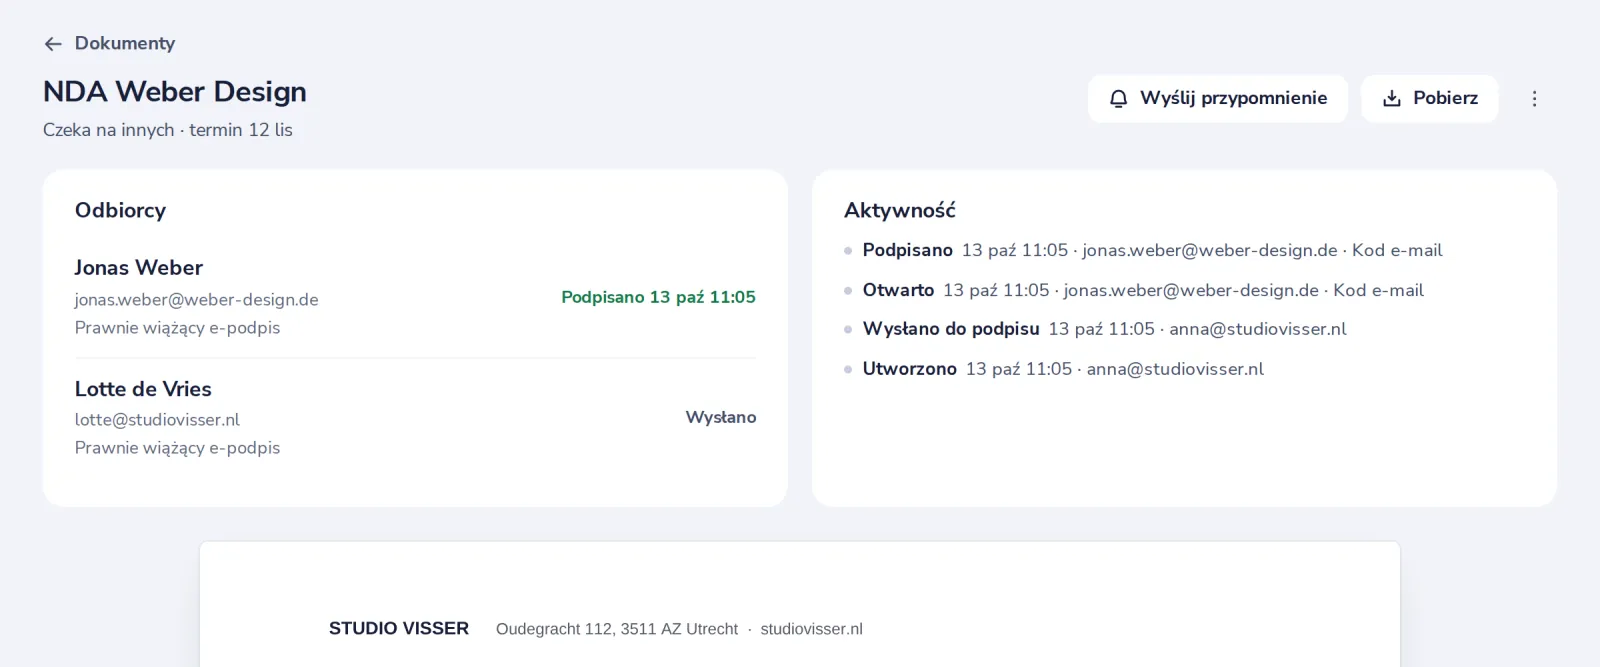The width and height of the screenshot is (1600, 667).
Task: Open the three-dot more options menu
Action: click(1534, 98)
